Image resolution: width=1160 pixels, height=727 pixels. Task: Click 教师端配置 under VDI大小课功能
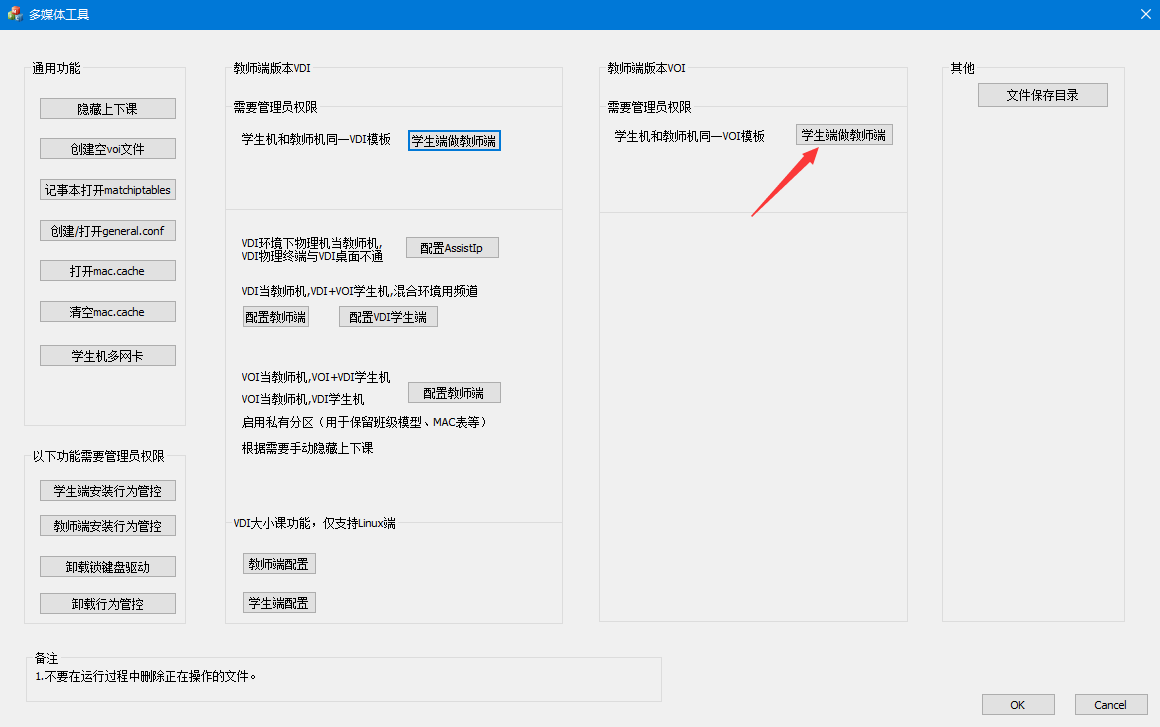[x=279, y=564]
